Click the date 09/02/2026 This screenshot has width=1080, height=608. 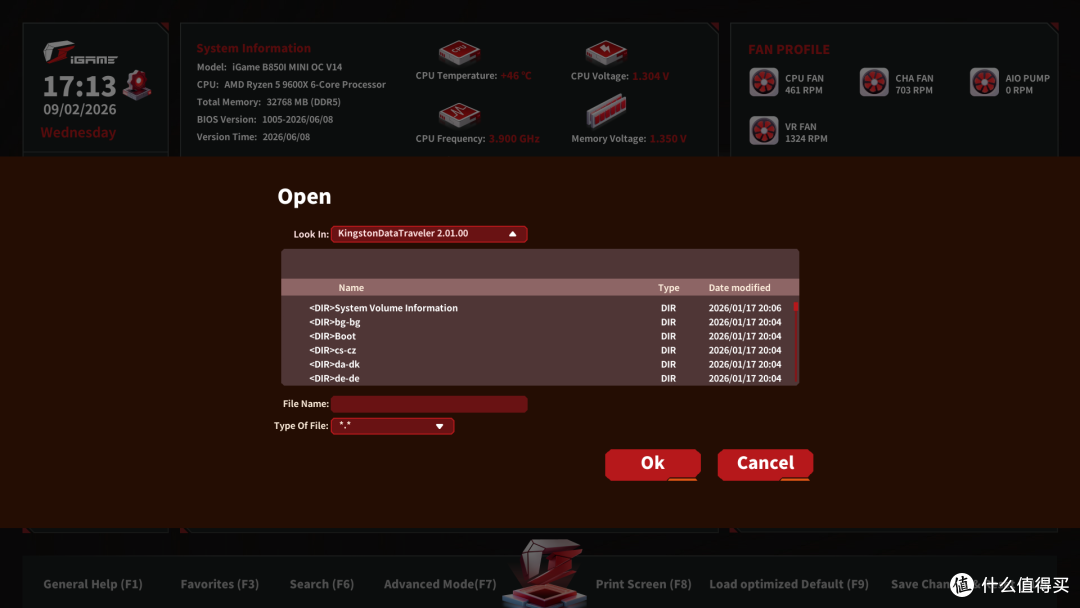pyautogui.click(x=79, y=109)
